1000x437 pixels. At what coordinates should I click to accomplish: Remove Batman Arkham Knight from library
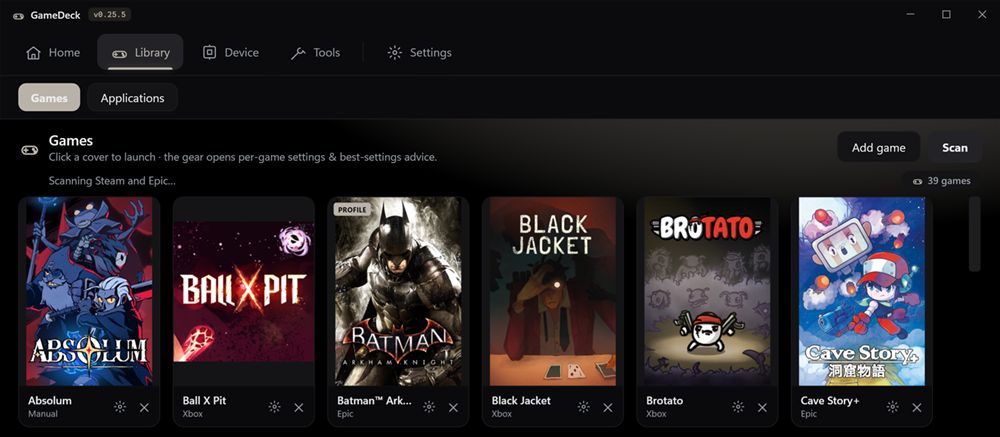click(x=453, y=407)
